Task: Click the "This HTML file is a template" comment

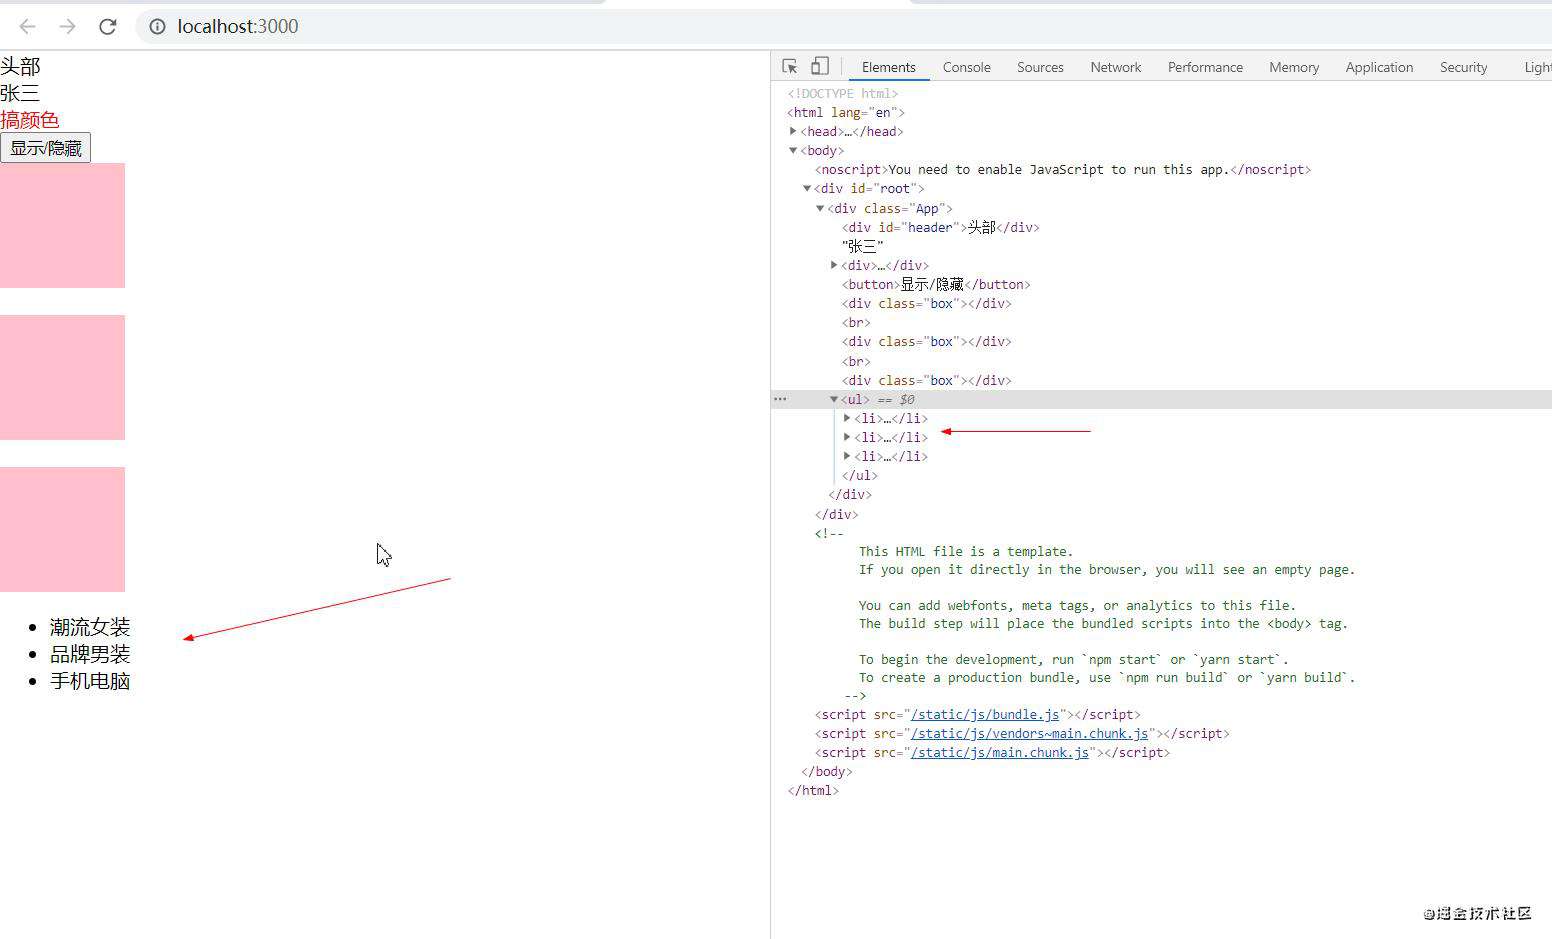Action: (966, 551)
